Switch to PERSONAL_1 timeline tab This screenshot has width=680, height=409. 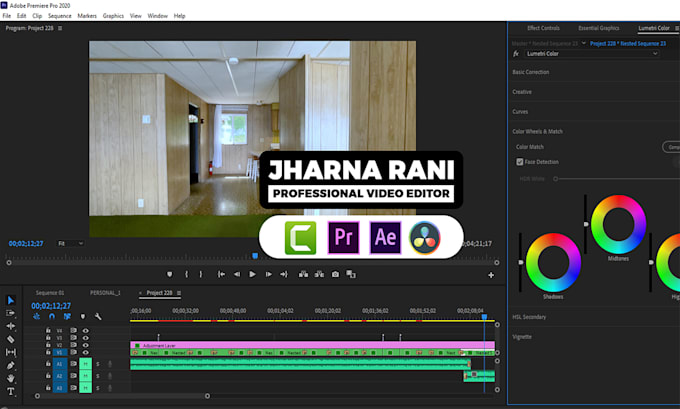(x=105, y=293)
